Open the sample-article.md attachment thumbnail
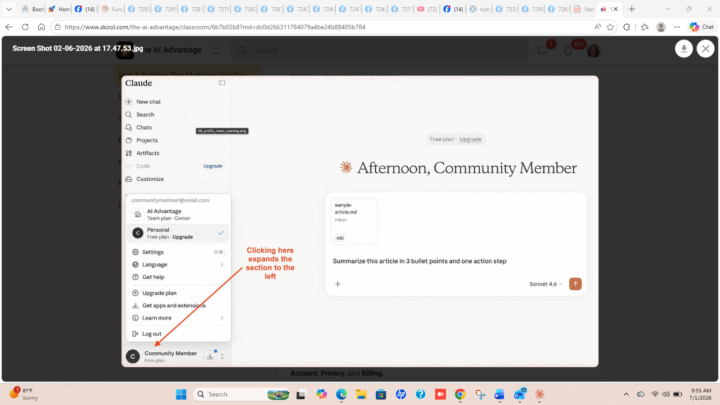Screen dimensions: 720x405 coord(354,221)
